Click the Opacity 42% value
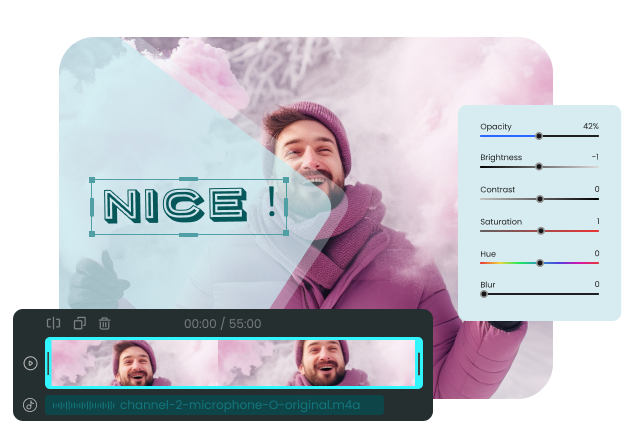The image size is (622, 421). pos(591,126)
